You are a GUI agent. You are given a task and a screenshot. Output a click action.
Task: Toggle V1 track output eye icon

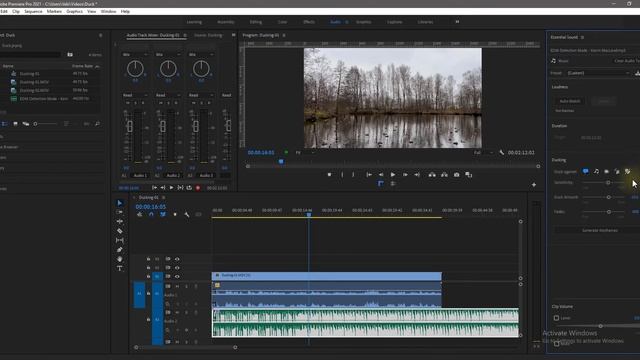point(177,276)
